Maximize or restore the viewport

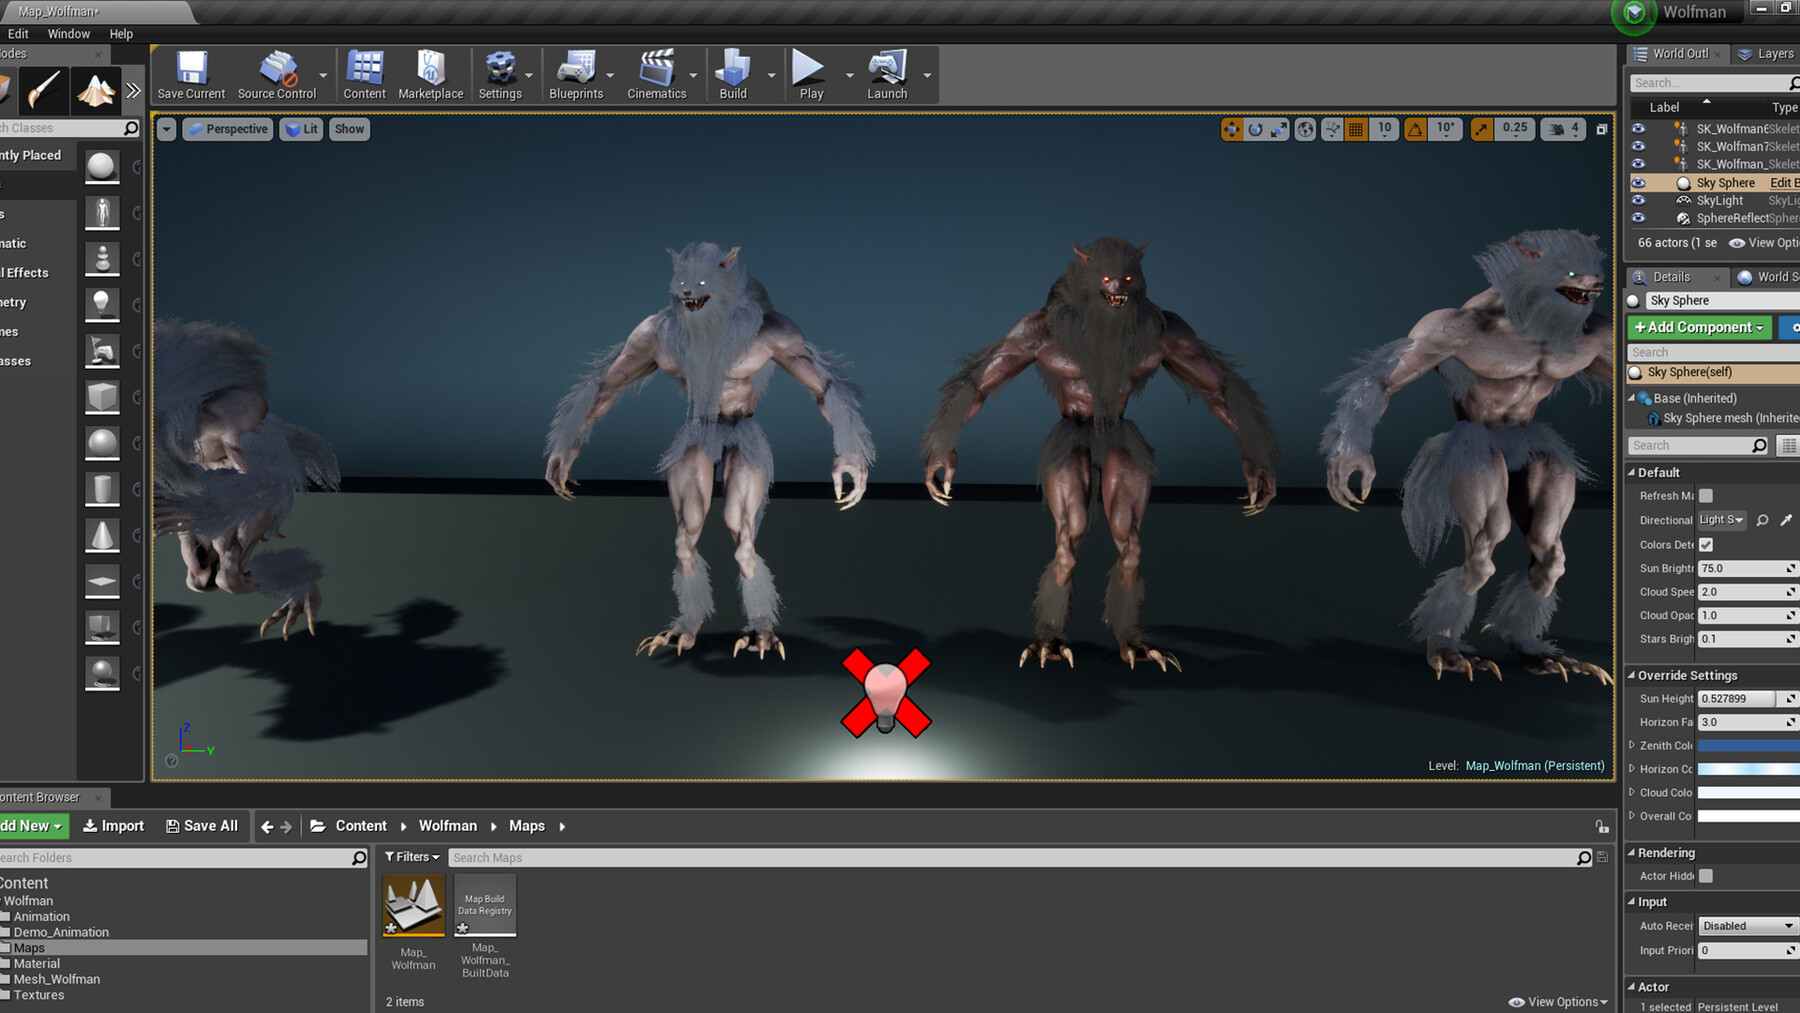click(x=1601, y=129)
